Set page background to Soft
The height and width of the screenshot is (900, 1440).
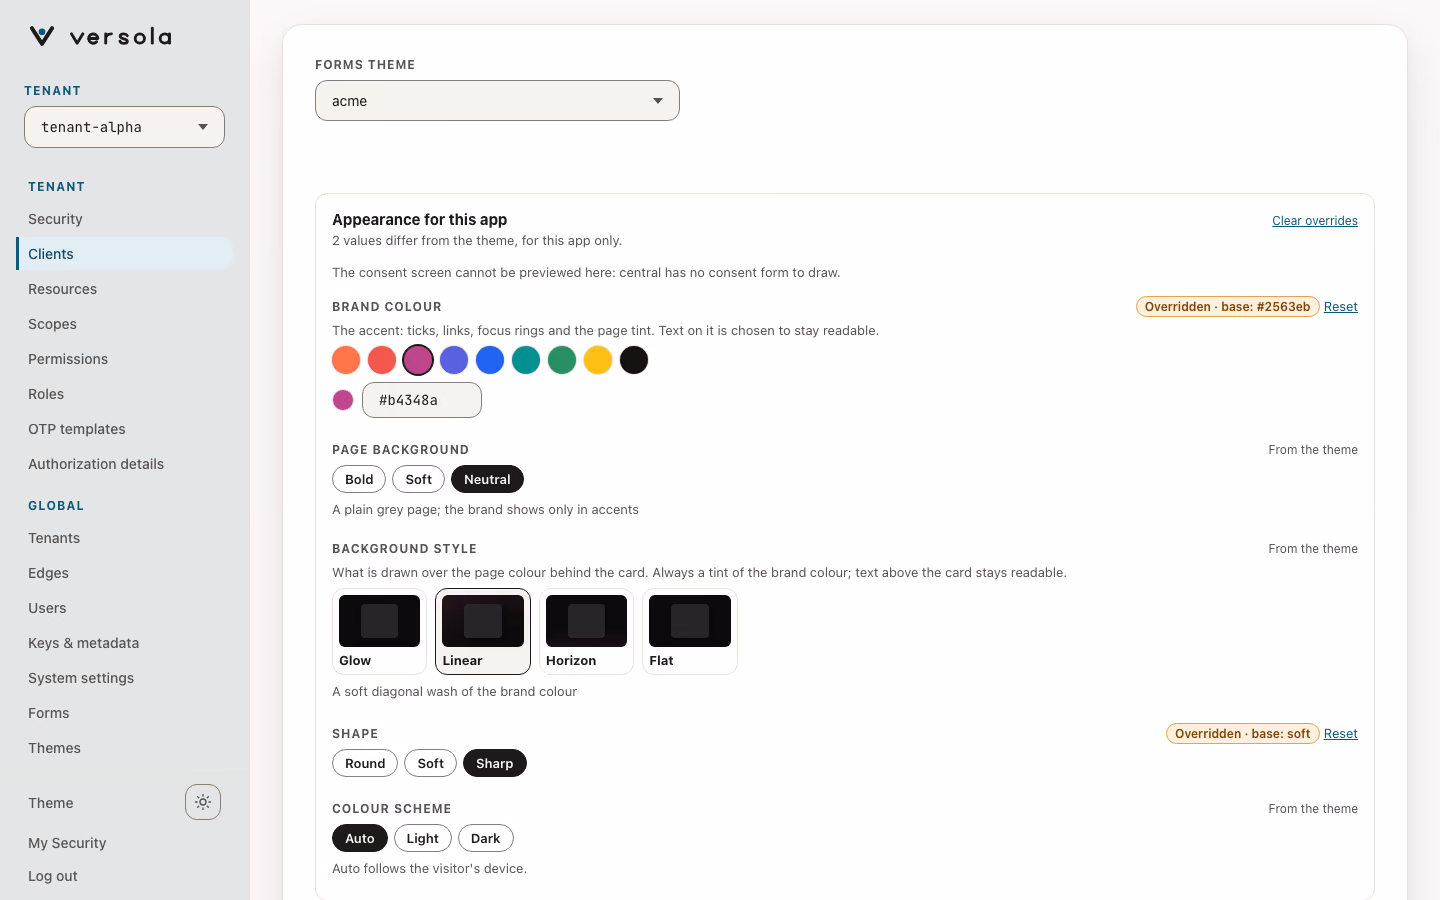click(x=419, y=480)
